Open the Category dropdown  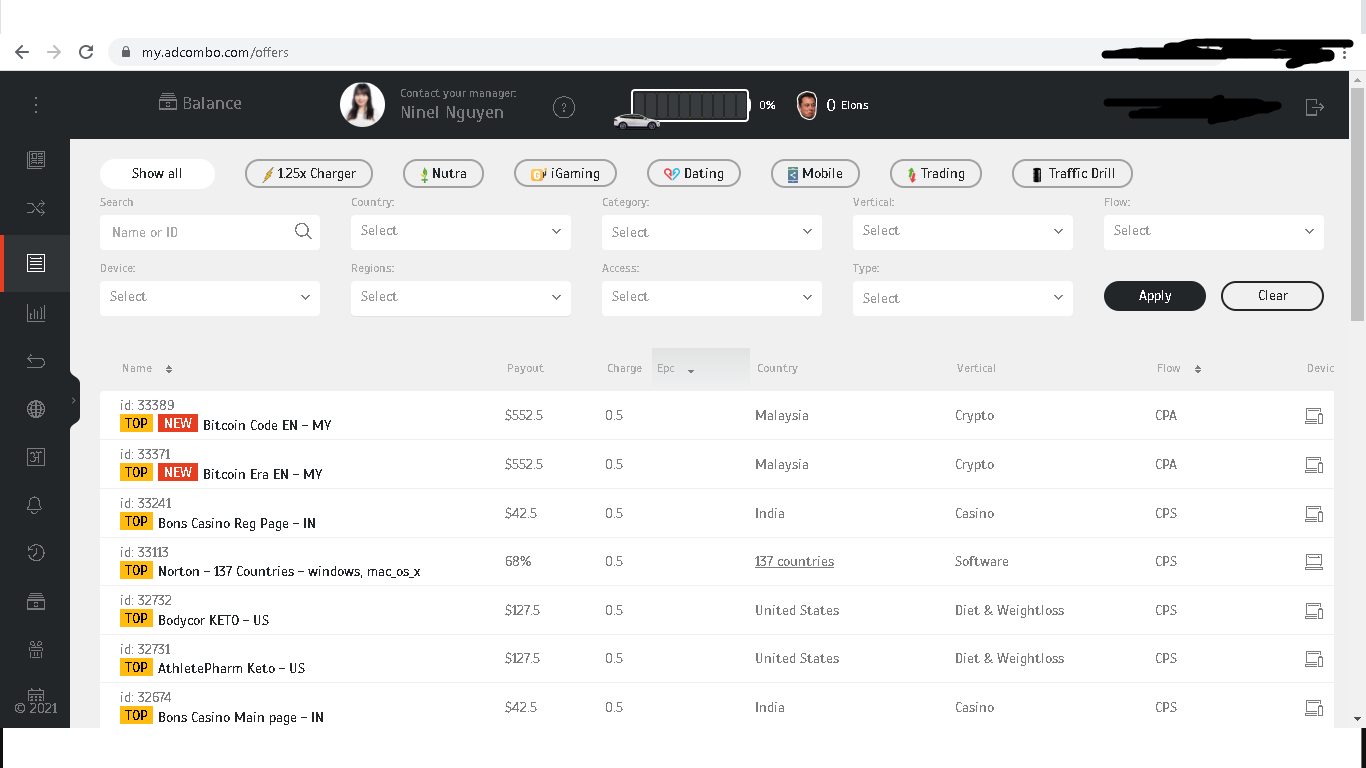point(712,232)
